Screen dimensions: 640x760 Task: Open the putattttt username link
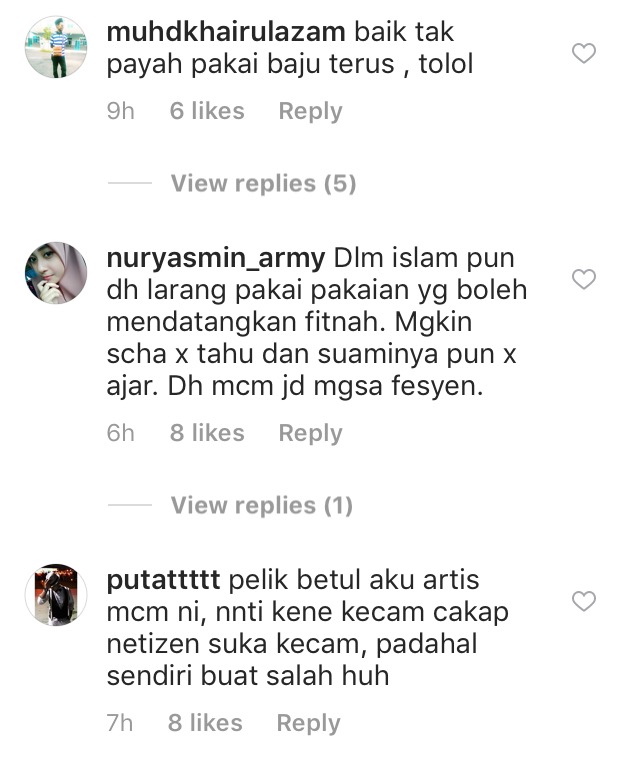tap(163, 580)
